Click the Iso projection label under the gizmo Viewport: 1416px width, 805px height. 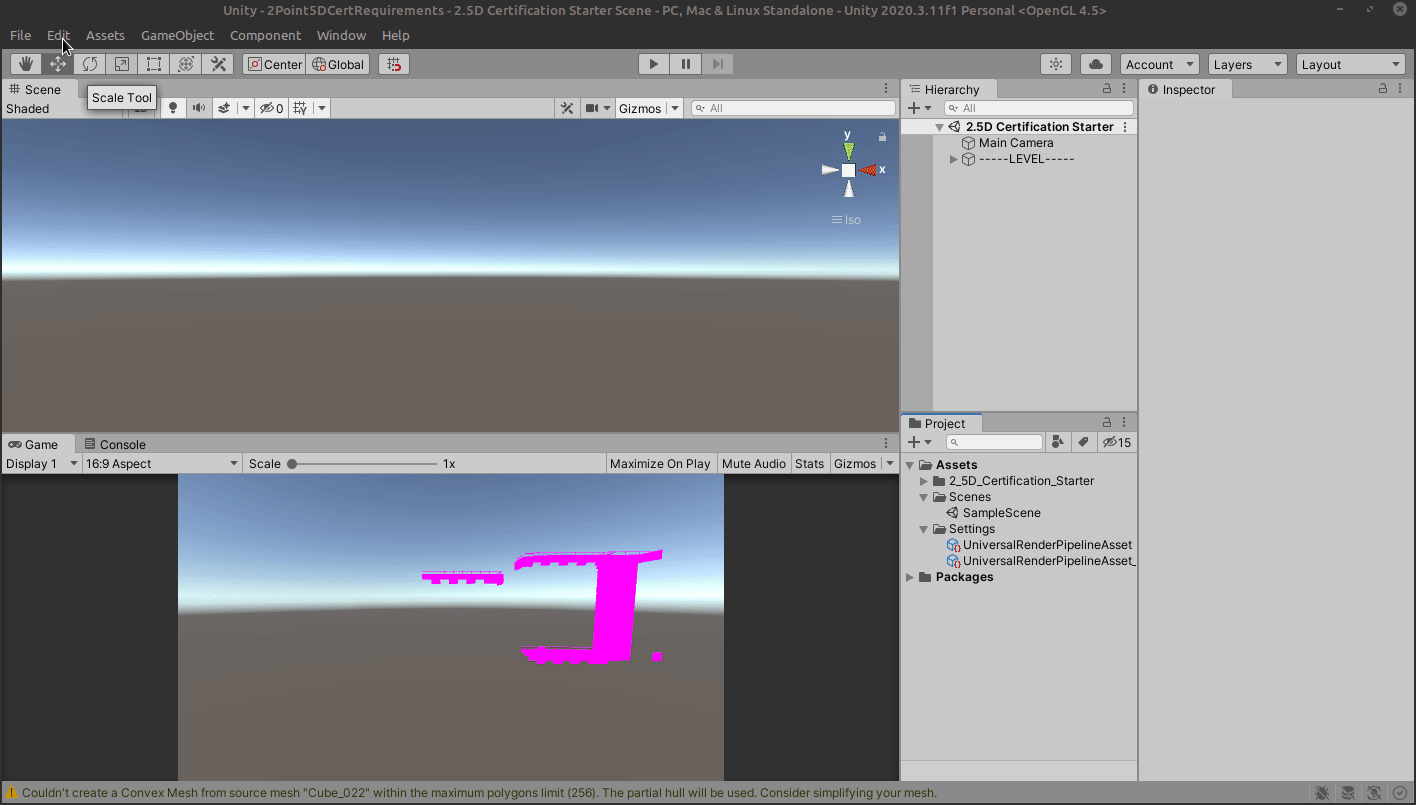[847, 220]
